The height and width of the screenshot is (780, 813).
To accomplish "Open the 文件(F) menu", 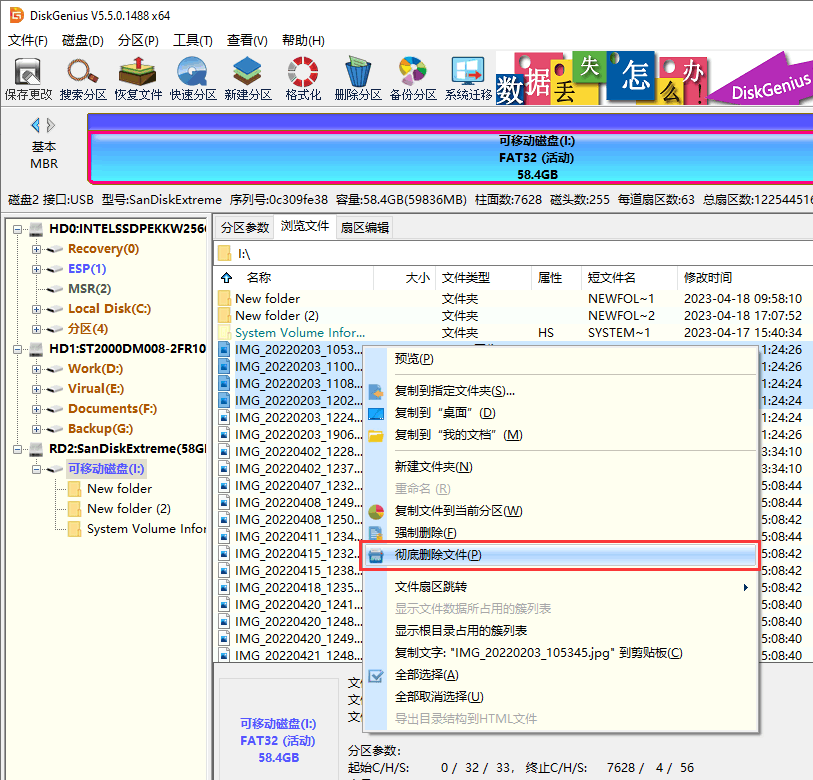I will click(28, 40).
